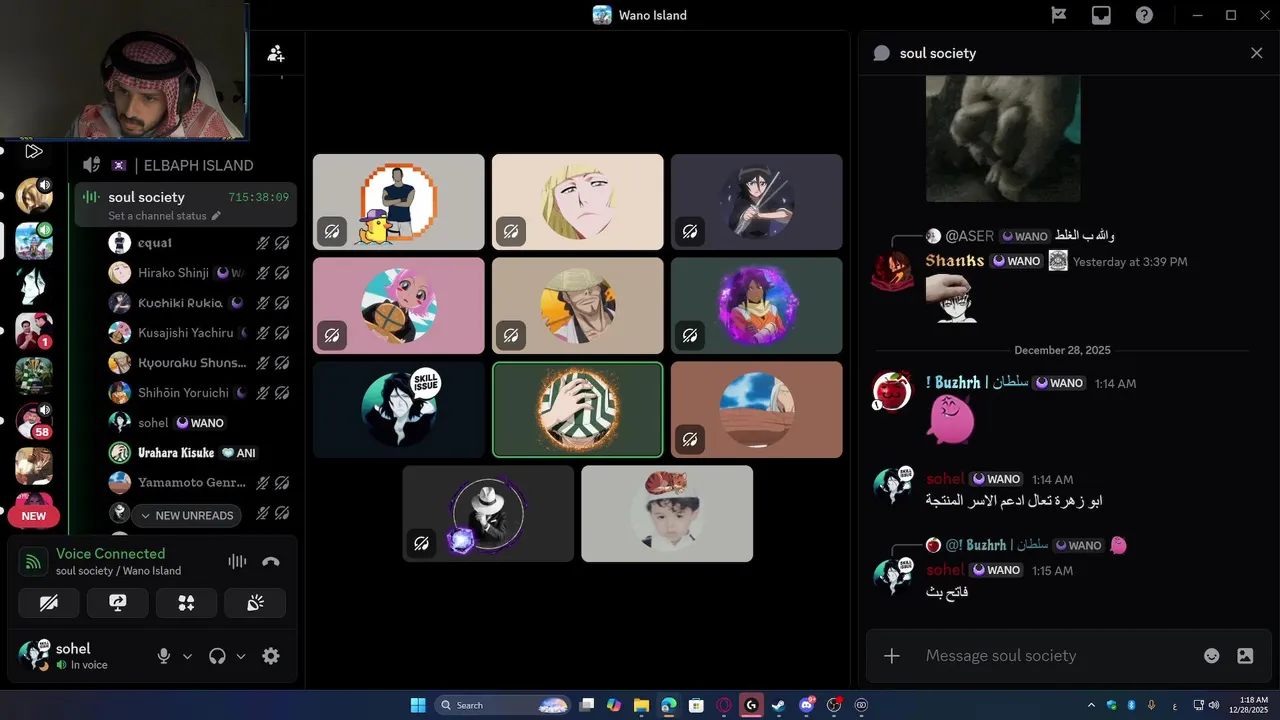The height and width of the screenshot is (720, 1280).
Task: Open sohel username at 1:15 AM
Action: coord(945,570)
